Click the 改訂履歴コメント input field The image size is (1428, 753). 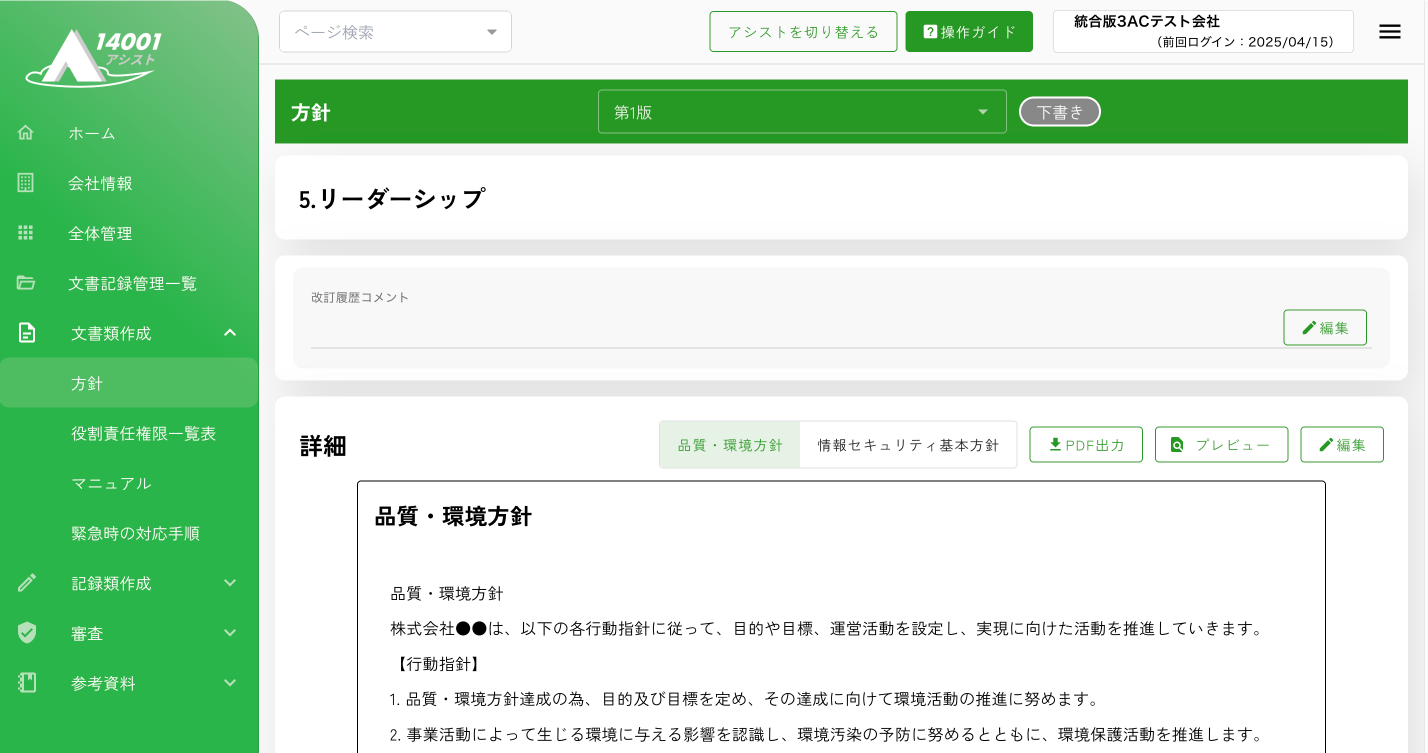pyautogui.click(x=790, y=332)
